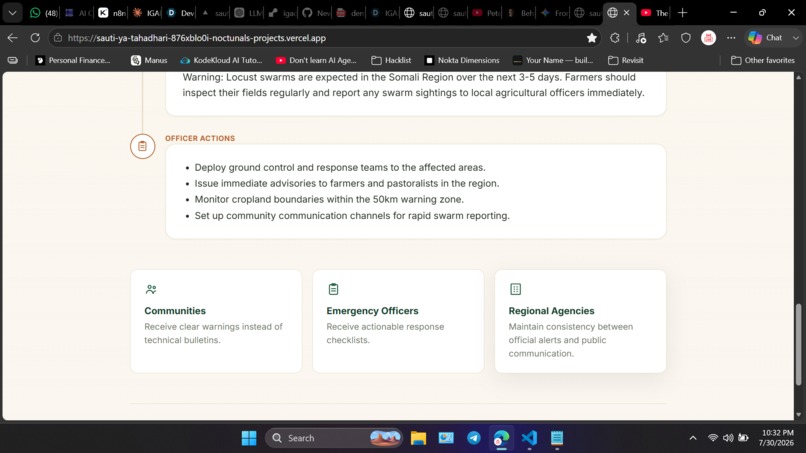Click the people icon on Communities card
Image resolution: width=806 pixels, height=453 pixels.
[151, 289]
